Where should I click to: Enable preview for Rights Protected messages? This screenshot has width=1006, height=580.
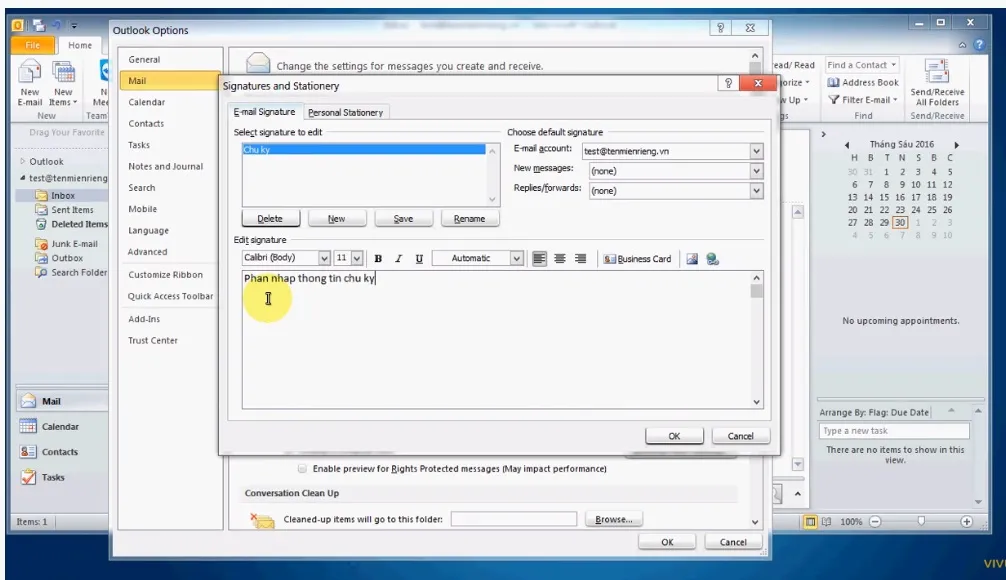[x=302, y=468]
